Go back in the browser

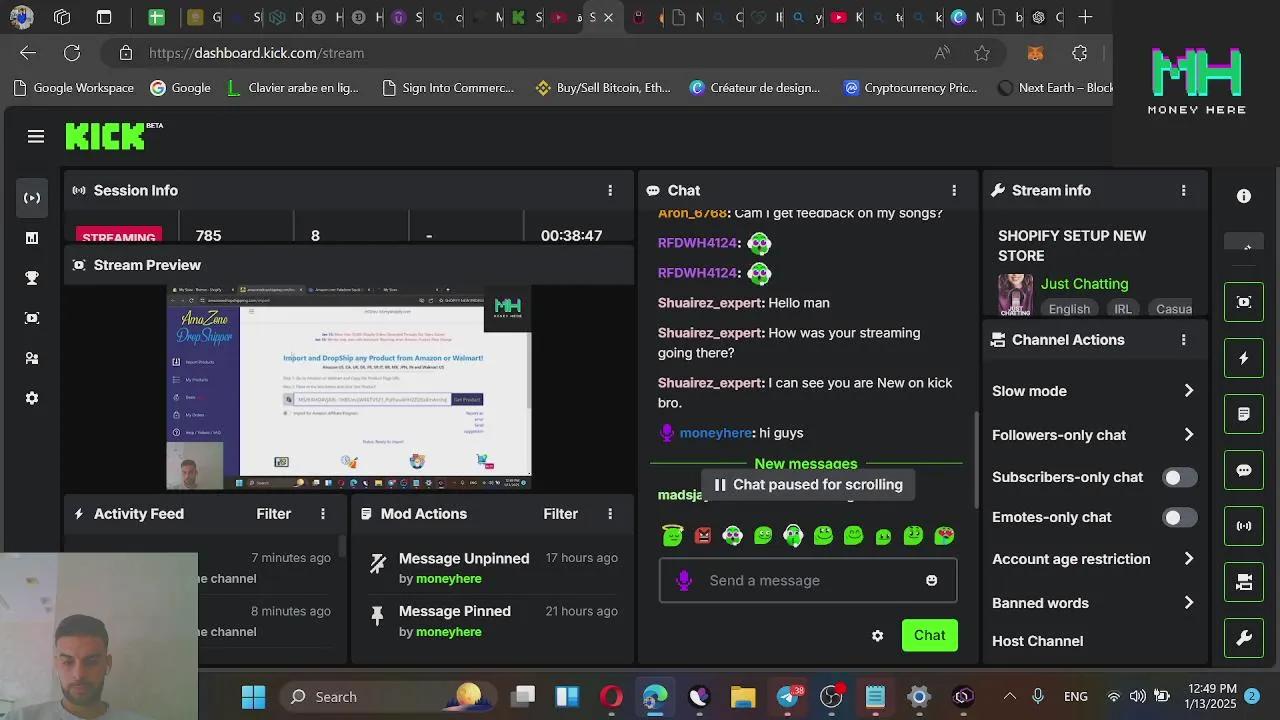click(x=28, y=53)
